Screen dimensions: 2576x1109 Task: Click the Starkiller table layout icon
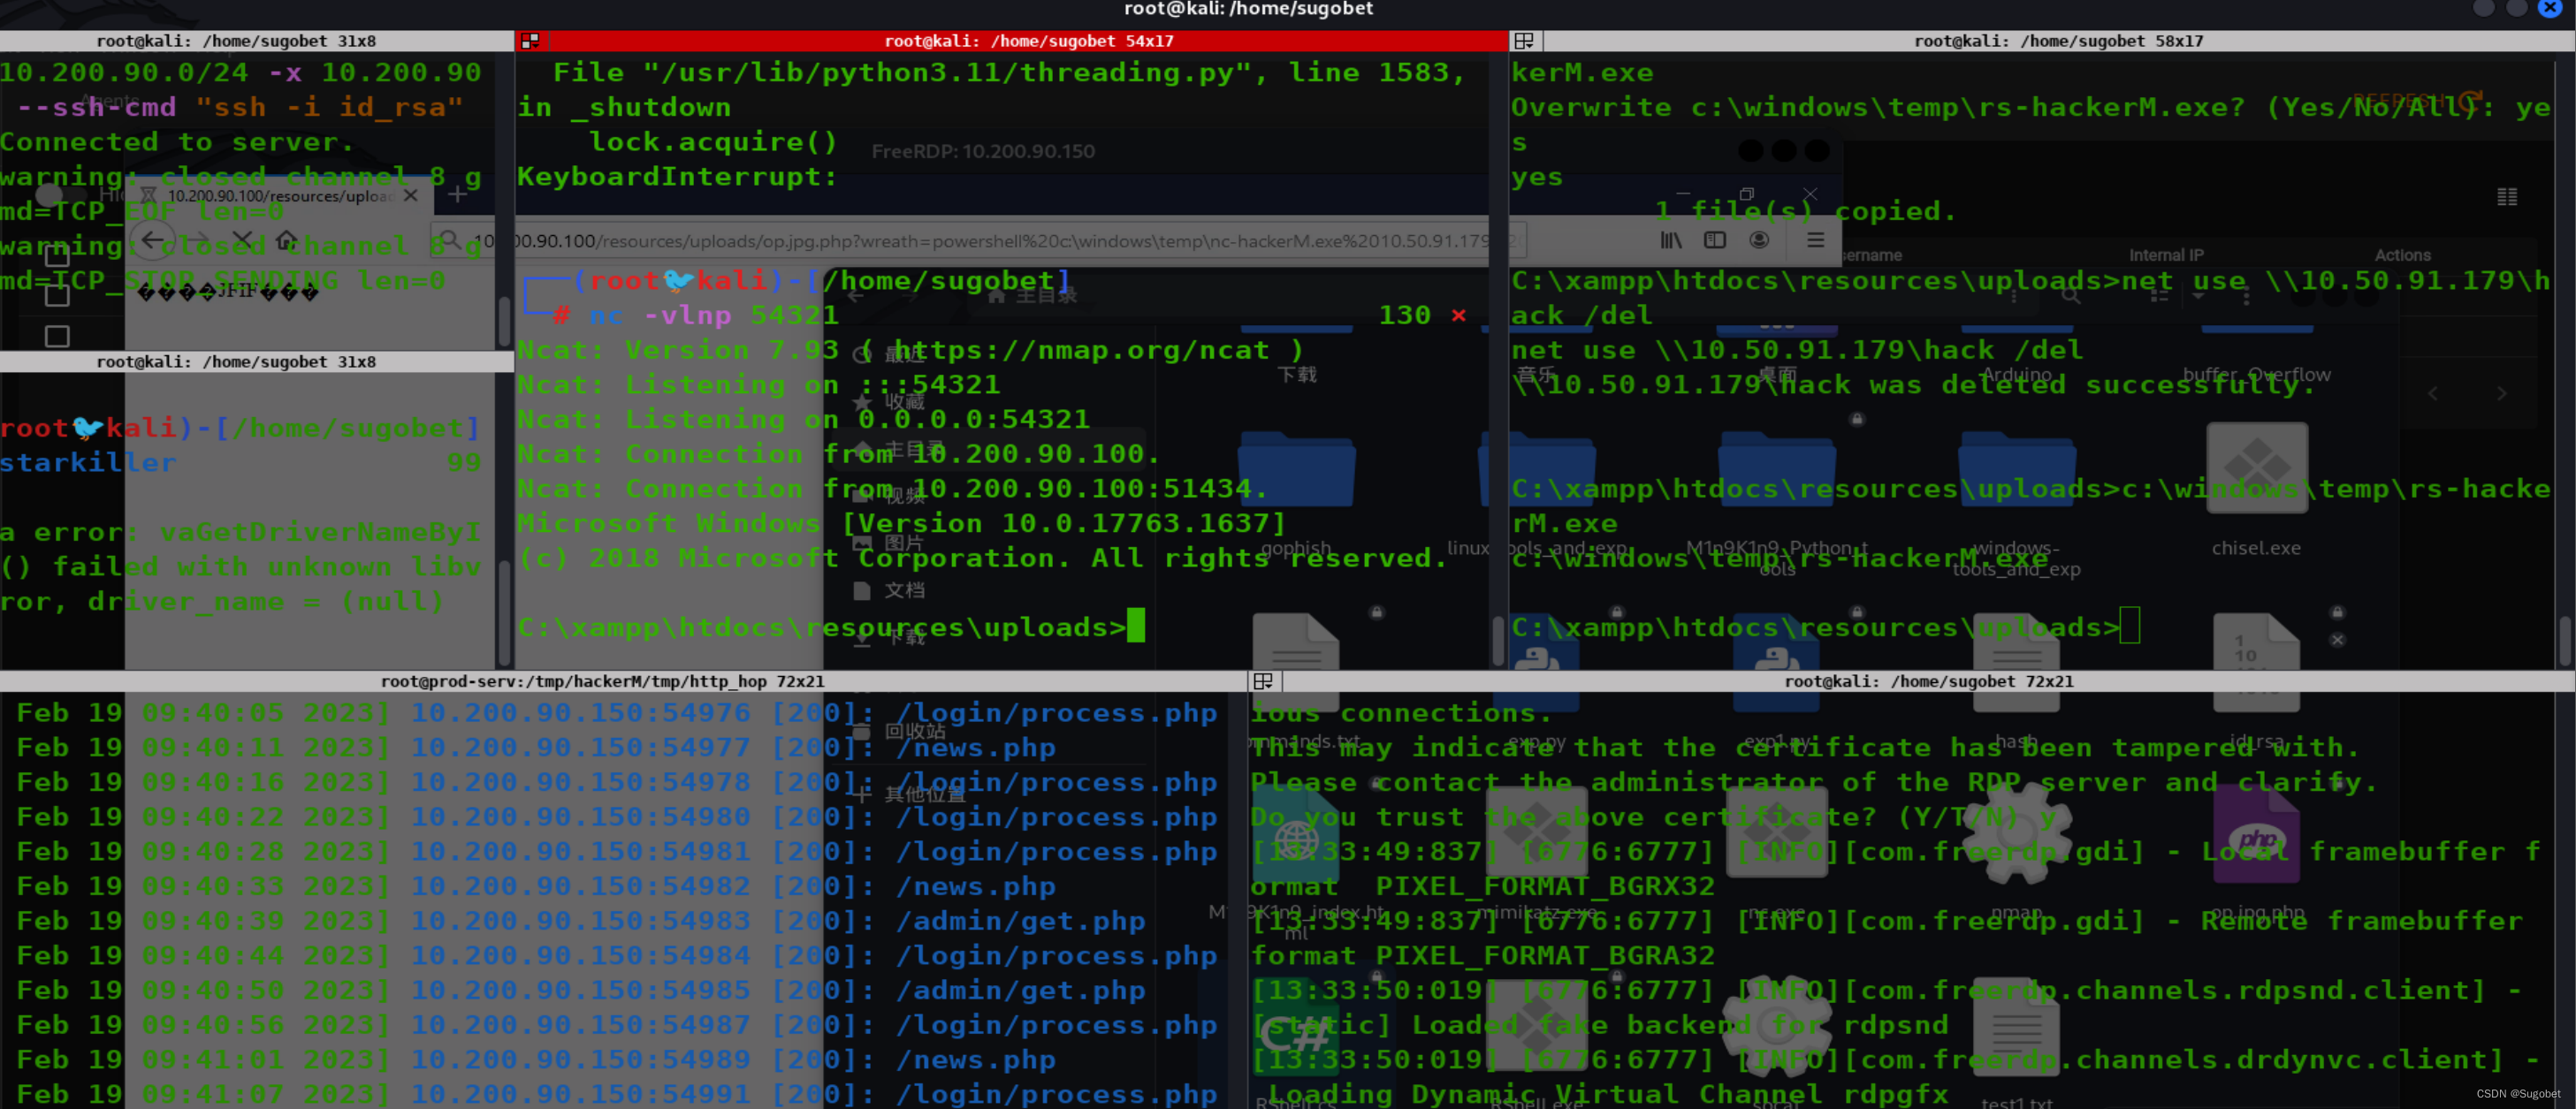[2506, 197]
